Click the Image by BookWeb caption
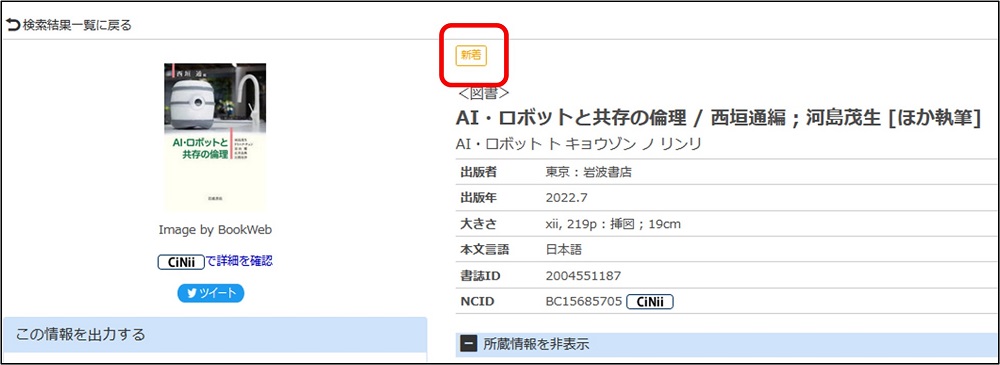The height and width of the screenshot is (365, 1000). 215,230
